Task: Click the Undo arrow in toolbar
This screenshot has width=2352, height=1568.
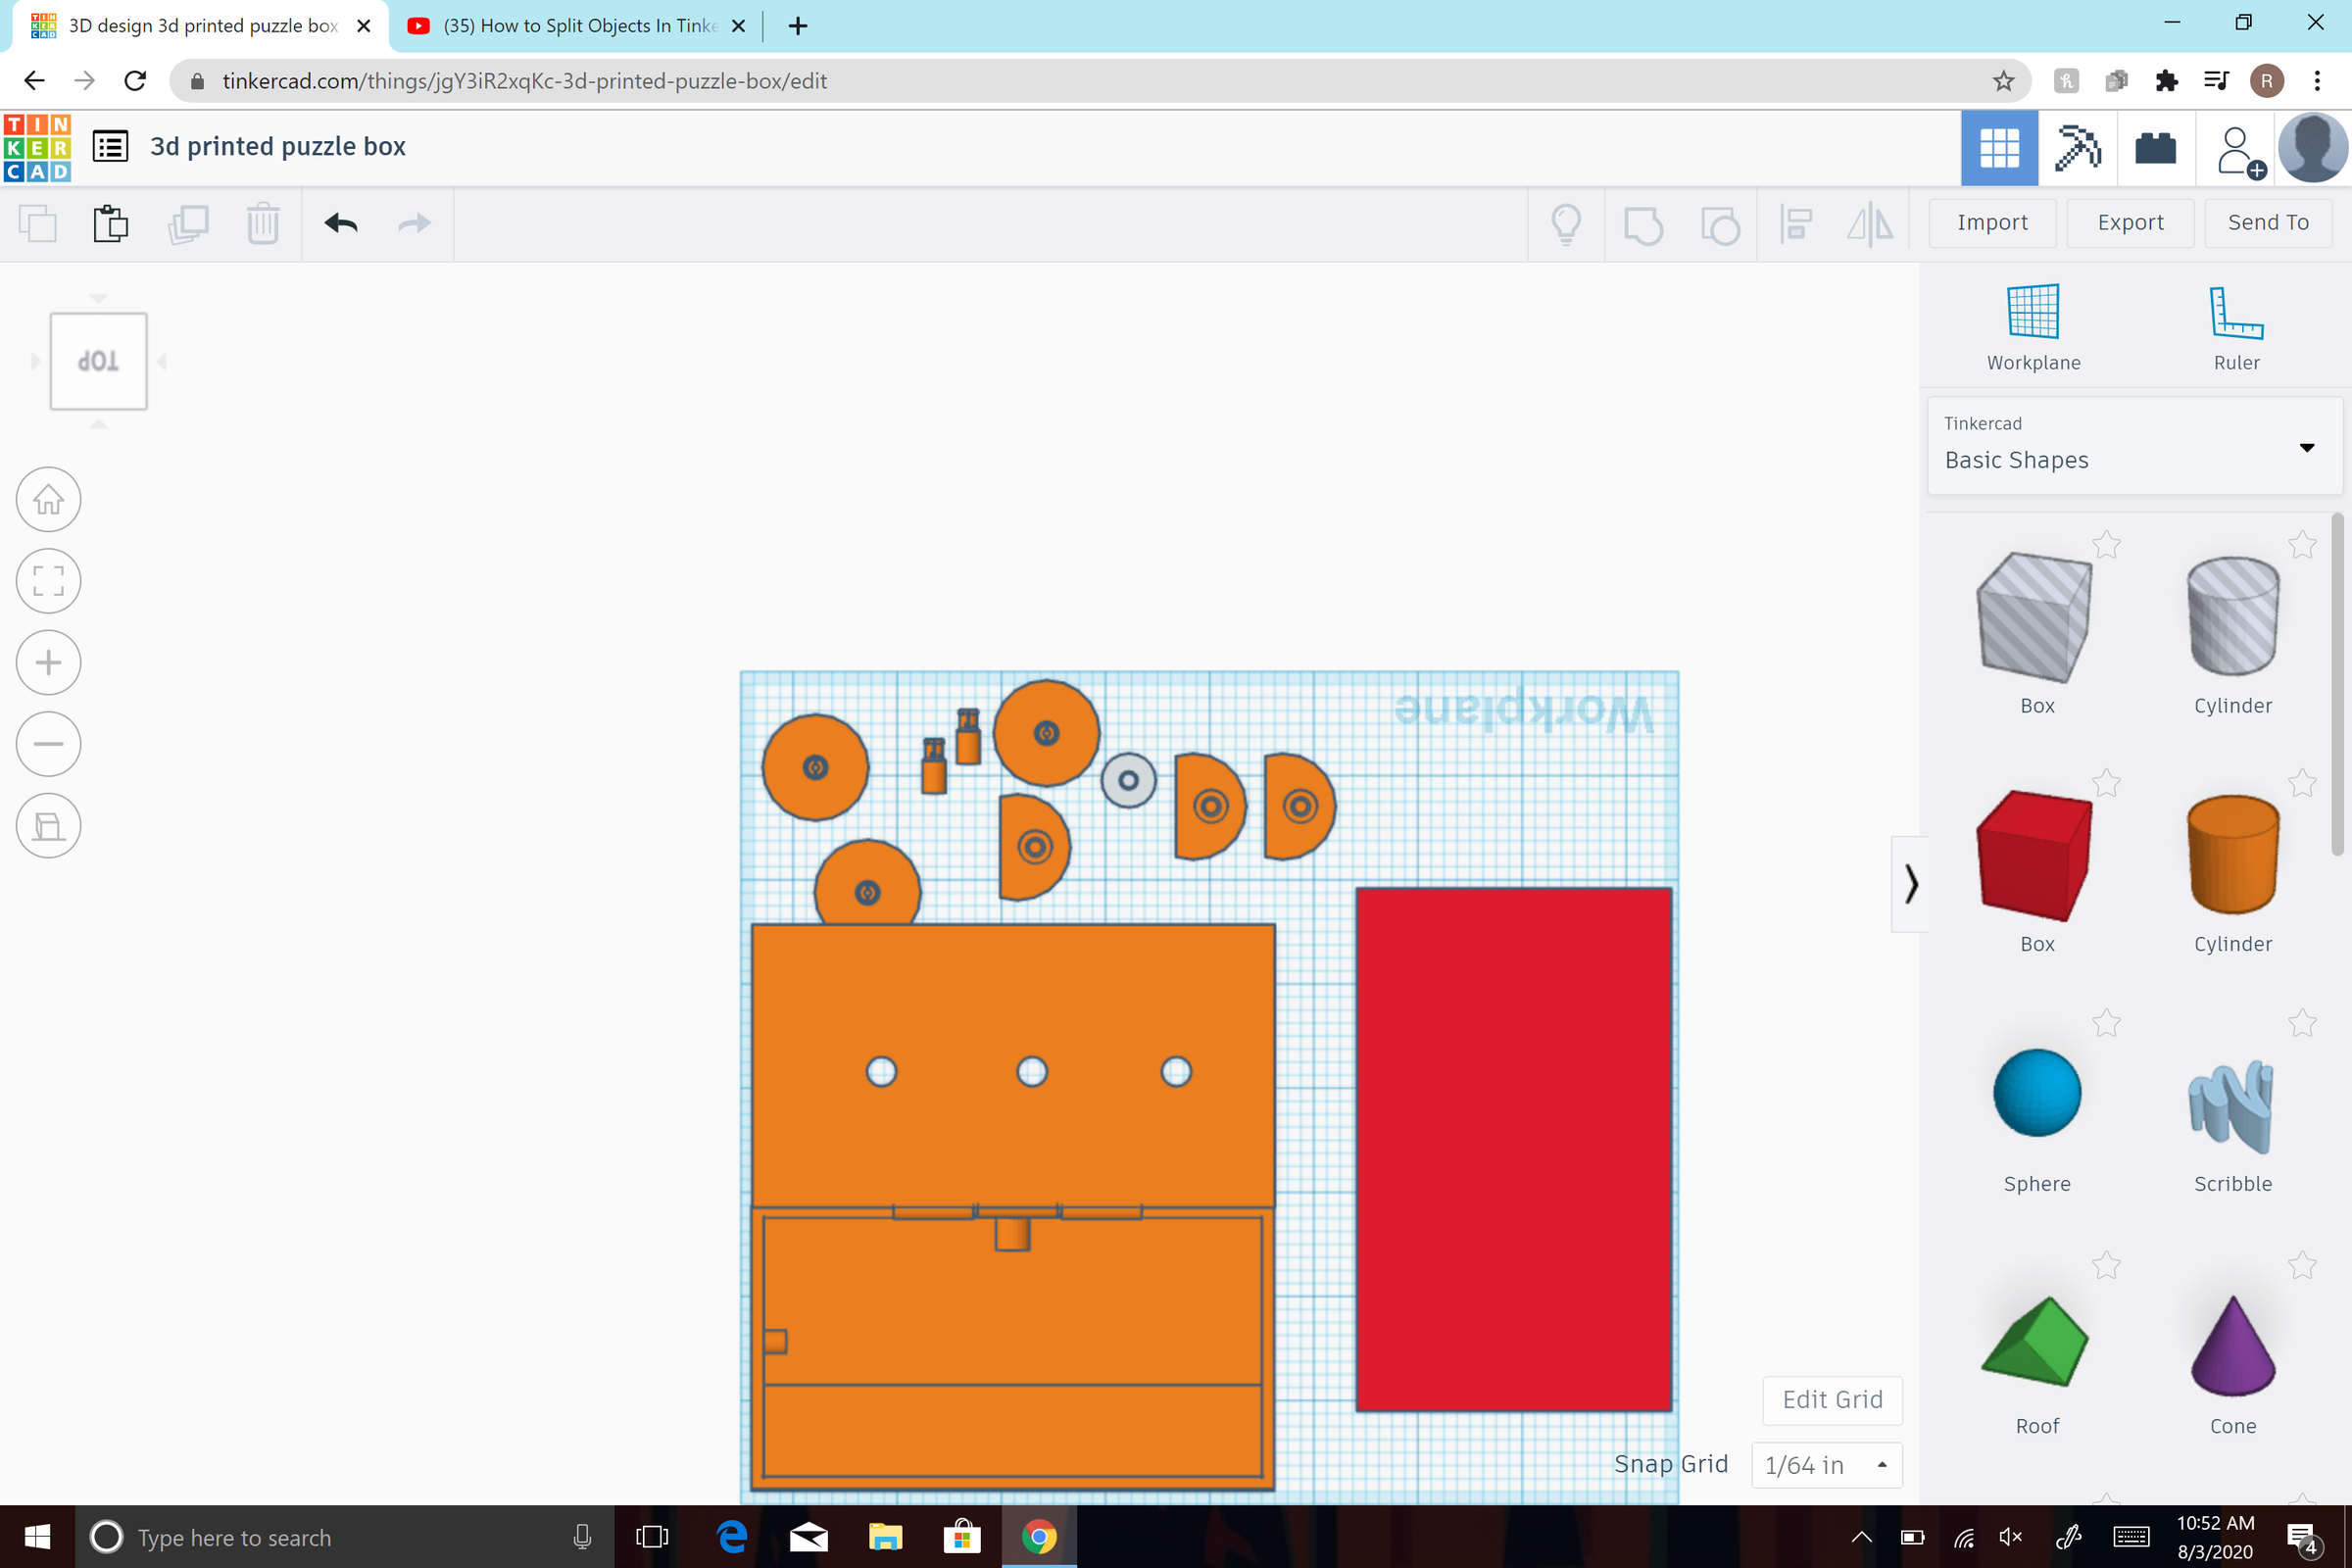Action: click(x=341, y=223)
